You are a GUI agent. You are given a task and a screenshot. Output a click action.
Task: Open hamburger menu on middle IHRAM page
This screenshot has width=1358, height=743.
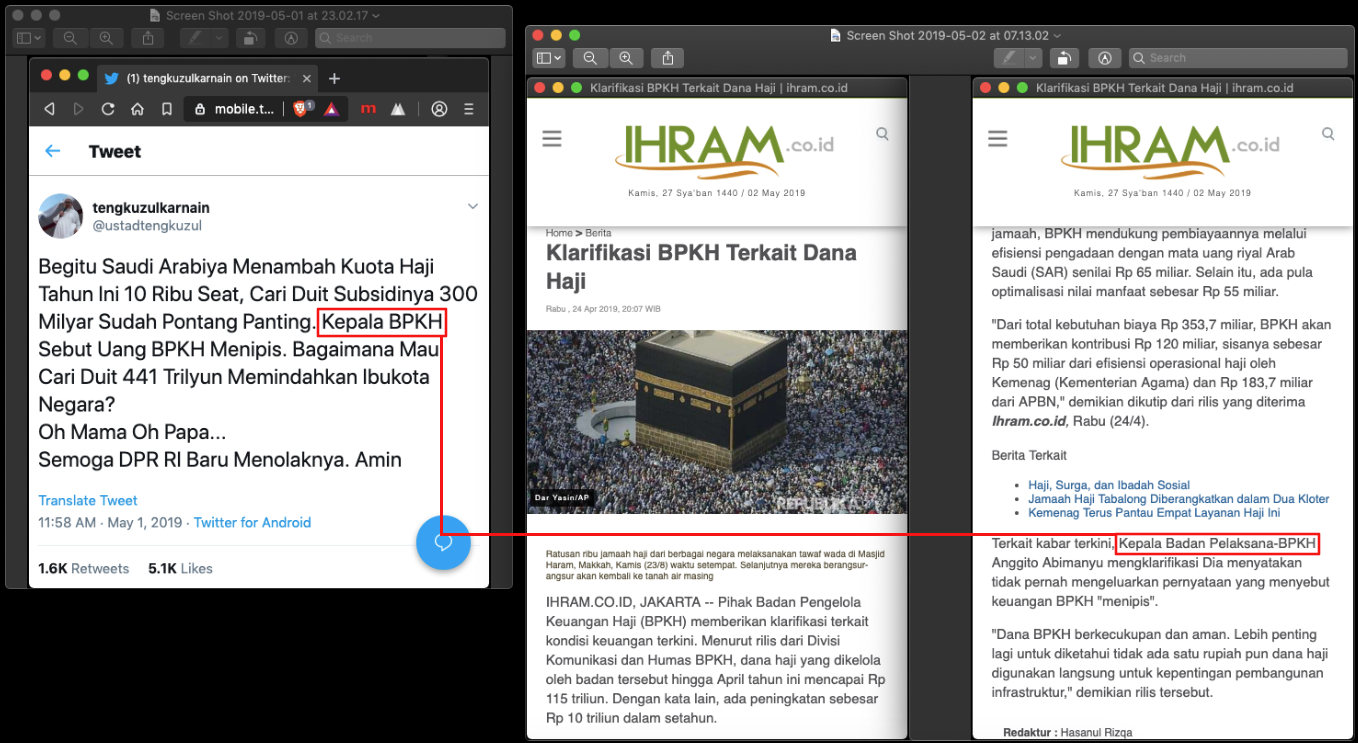click(552, 139)
